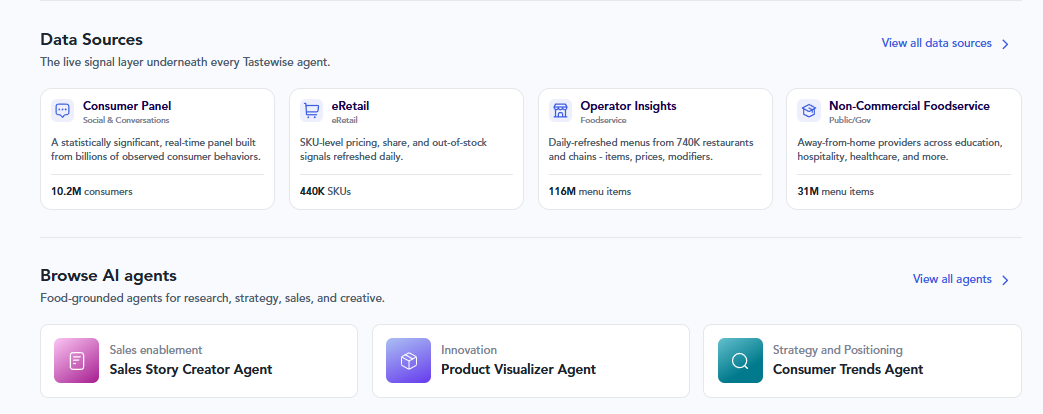
Task: Open the eRetail data source title
Action: click(351, 106)
